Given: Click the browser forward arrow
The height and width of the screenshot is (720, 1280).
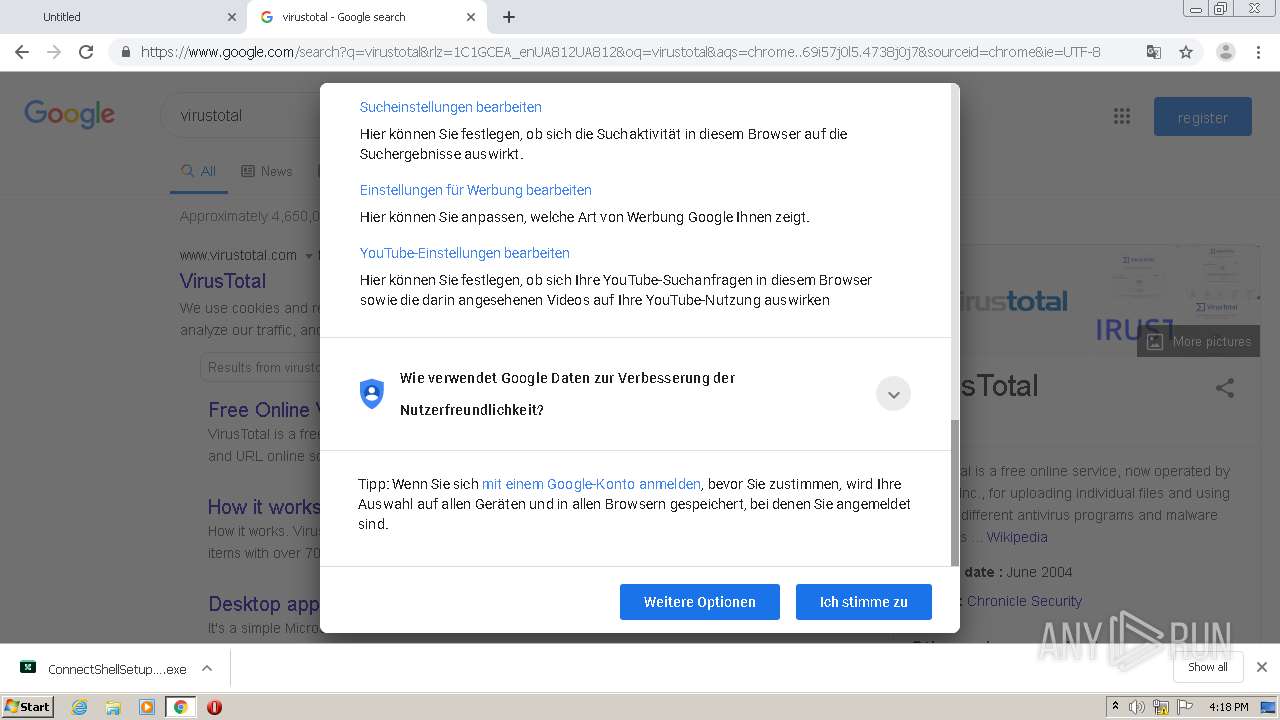Looking at the screenshot, I should [x=54, y=52].
